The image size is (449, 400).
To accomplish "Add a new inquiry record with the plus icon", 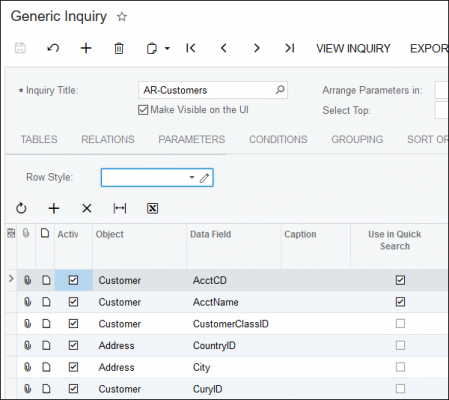I will click(x=86, y=48).
